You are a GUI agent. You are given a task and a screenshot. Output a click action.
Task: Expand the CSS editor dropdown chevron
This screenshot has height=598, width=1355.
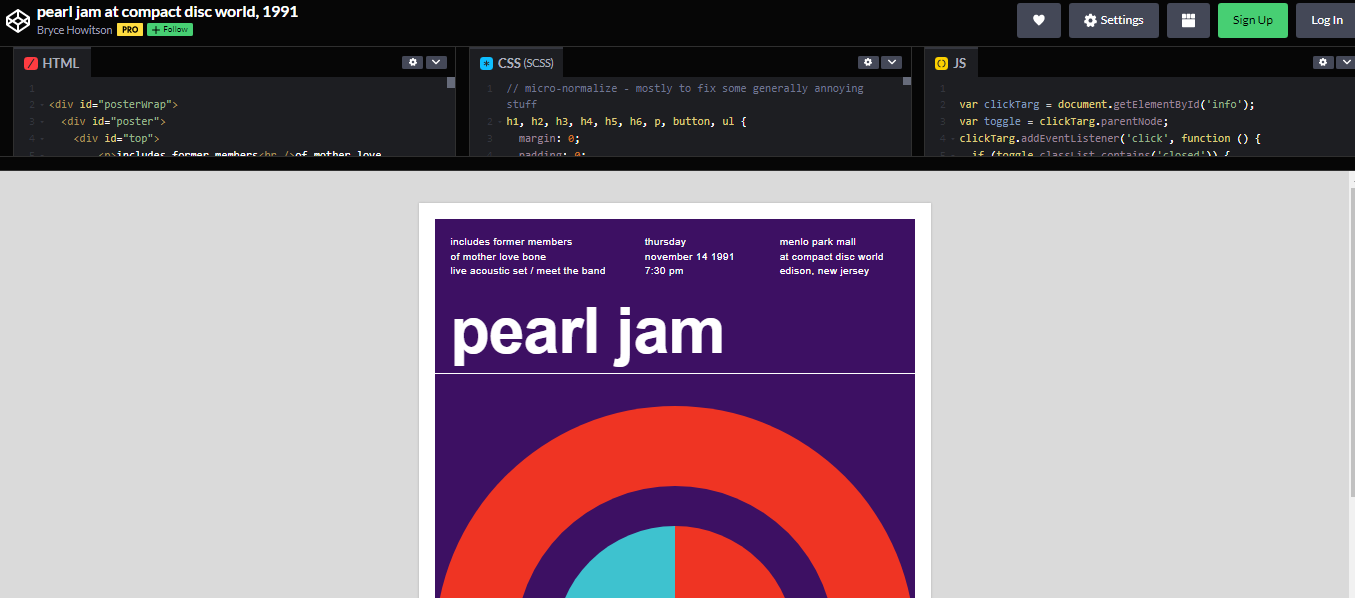(892, 62)
